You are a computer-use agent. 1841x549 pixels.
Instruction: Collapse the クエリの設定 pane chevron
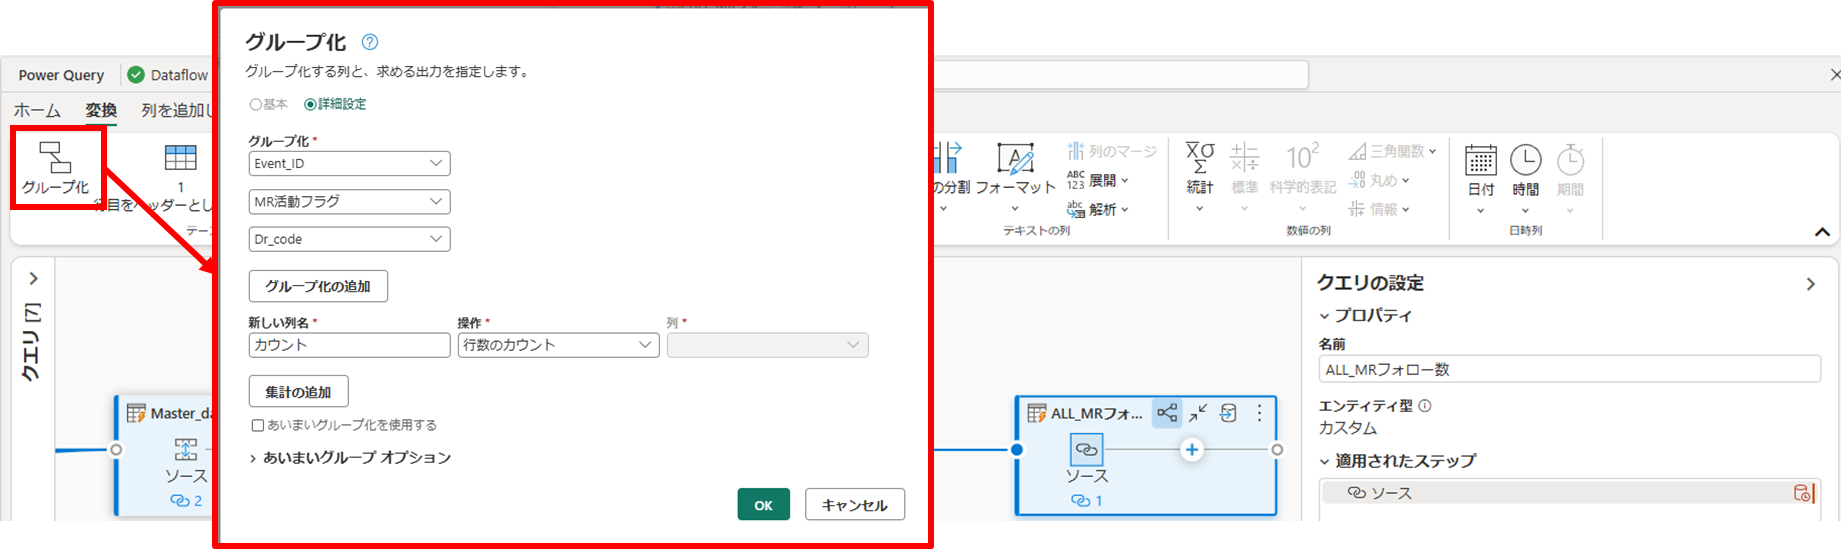click(1810, 284)
